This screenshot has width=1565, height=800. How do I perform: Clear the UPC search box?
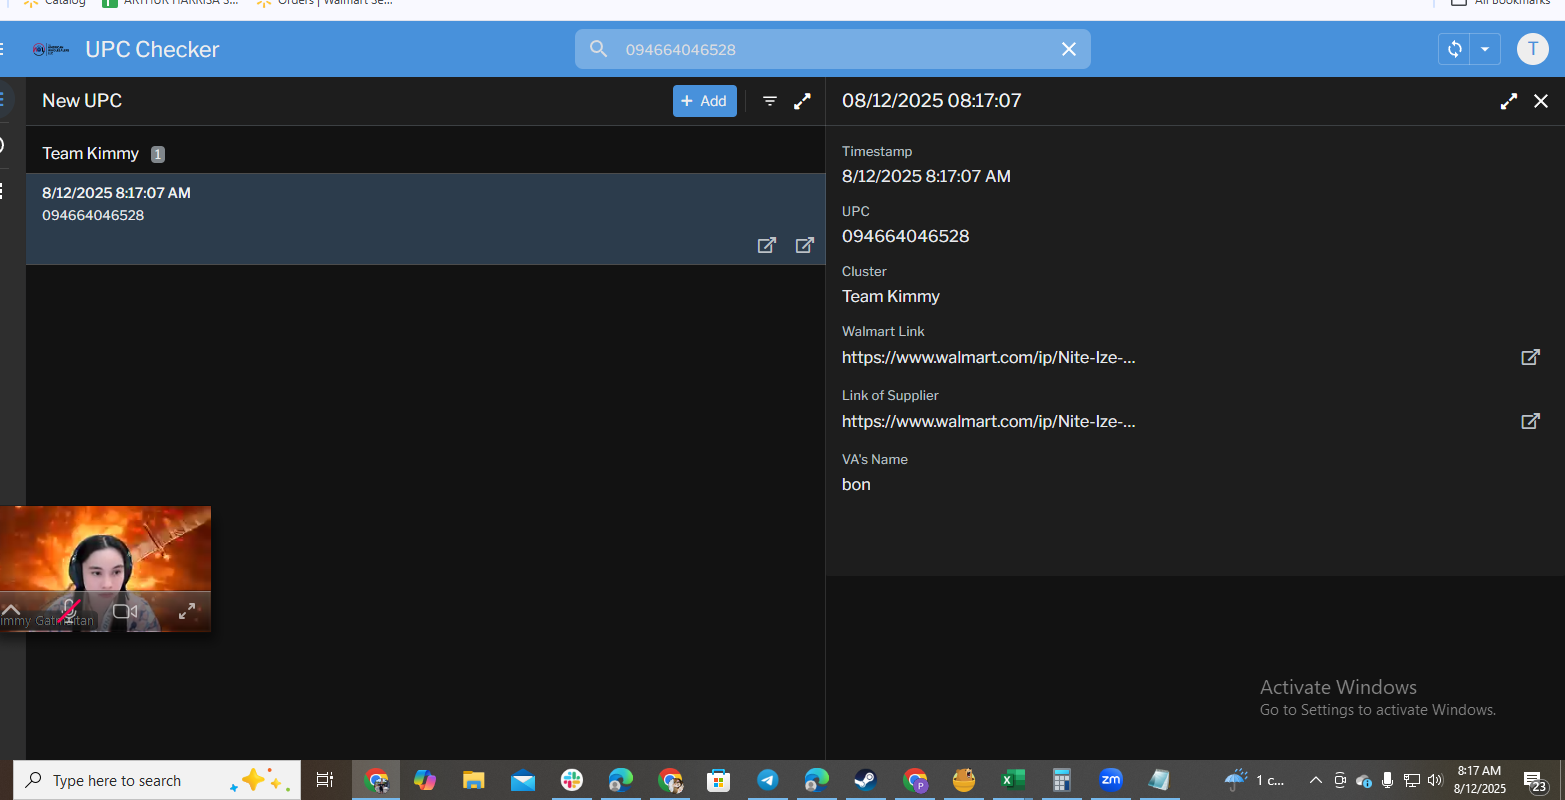[1069, 49]
